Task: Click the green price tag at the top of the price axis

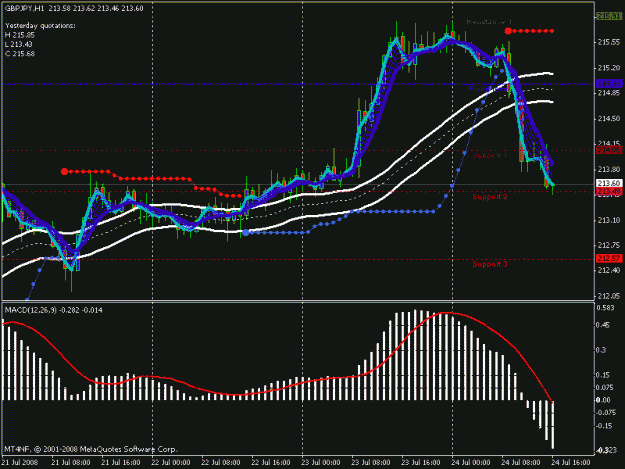Action: coord(609,16)
